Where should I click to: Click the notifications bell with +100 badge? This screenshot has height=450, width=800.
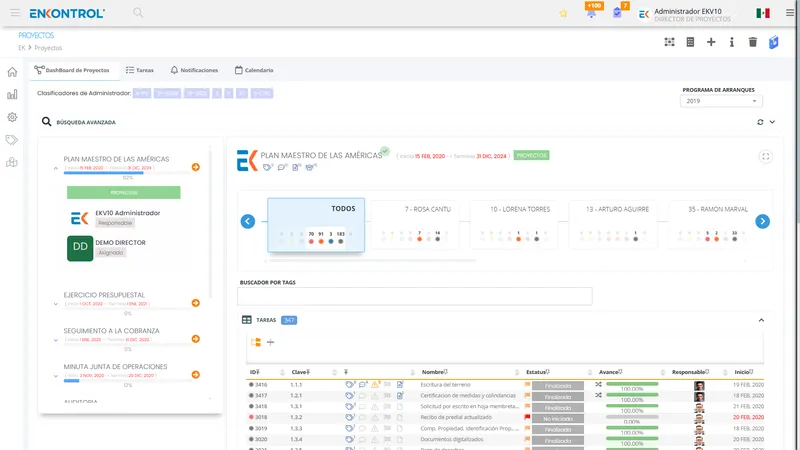[x=591, y=13]
